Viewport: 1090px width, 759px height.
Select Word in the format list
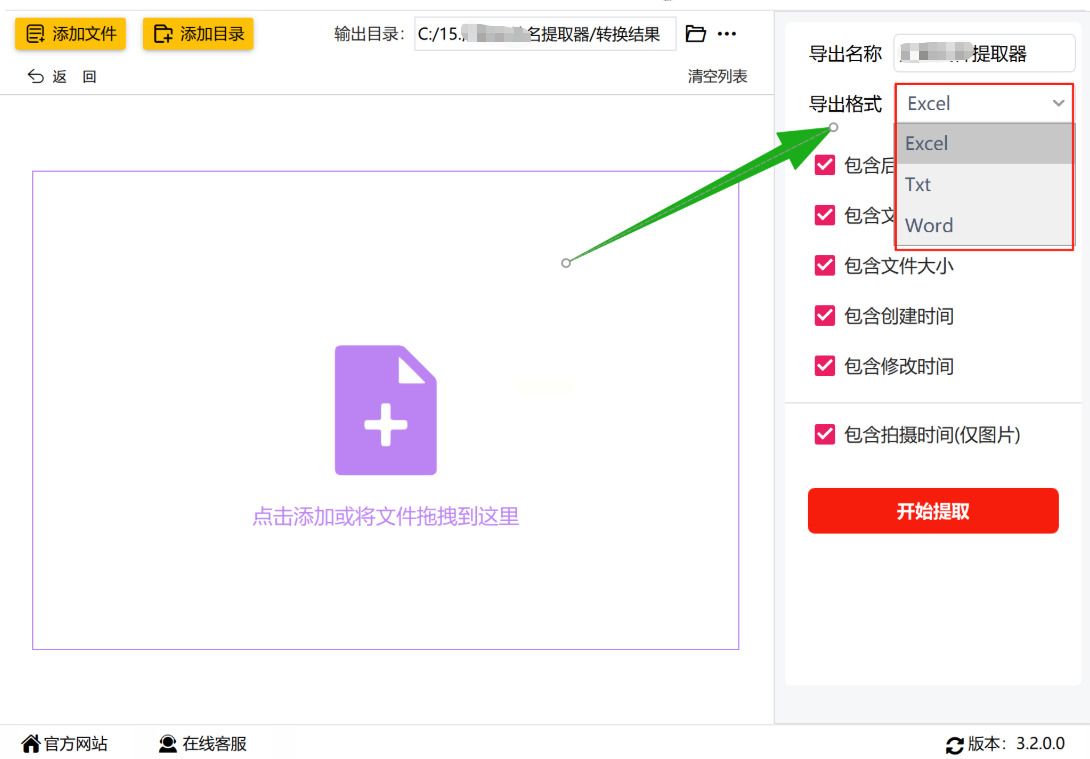coord(984,225)
